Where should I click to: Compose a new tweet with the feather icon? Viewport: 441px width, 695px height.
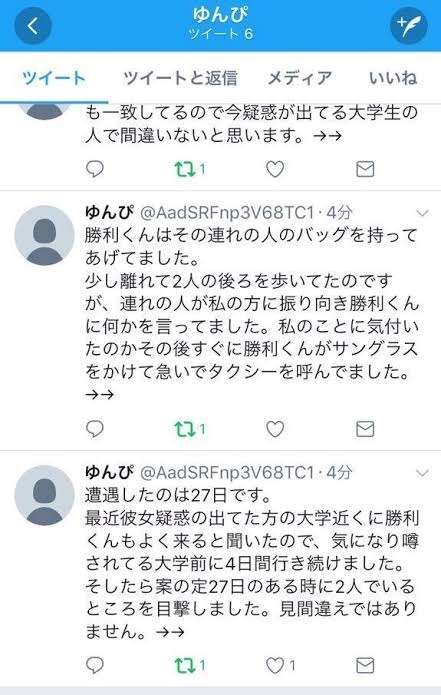pyautogui.click(x=408, y=25)
